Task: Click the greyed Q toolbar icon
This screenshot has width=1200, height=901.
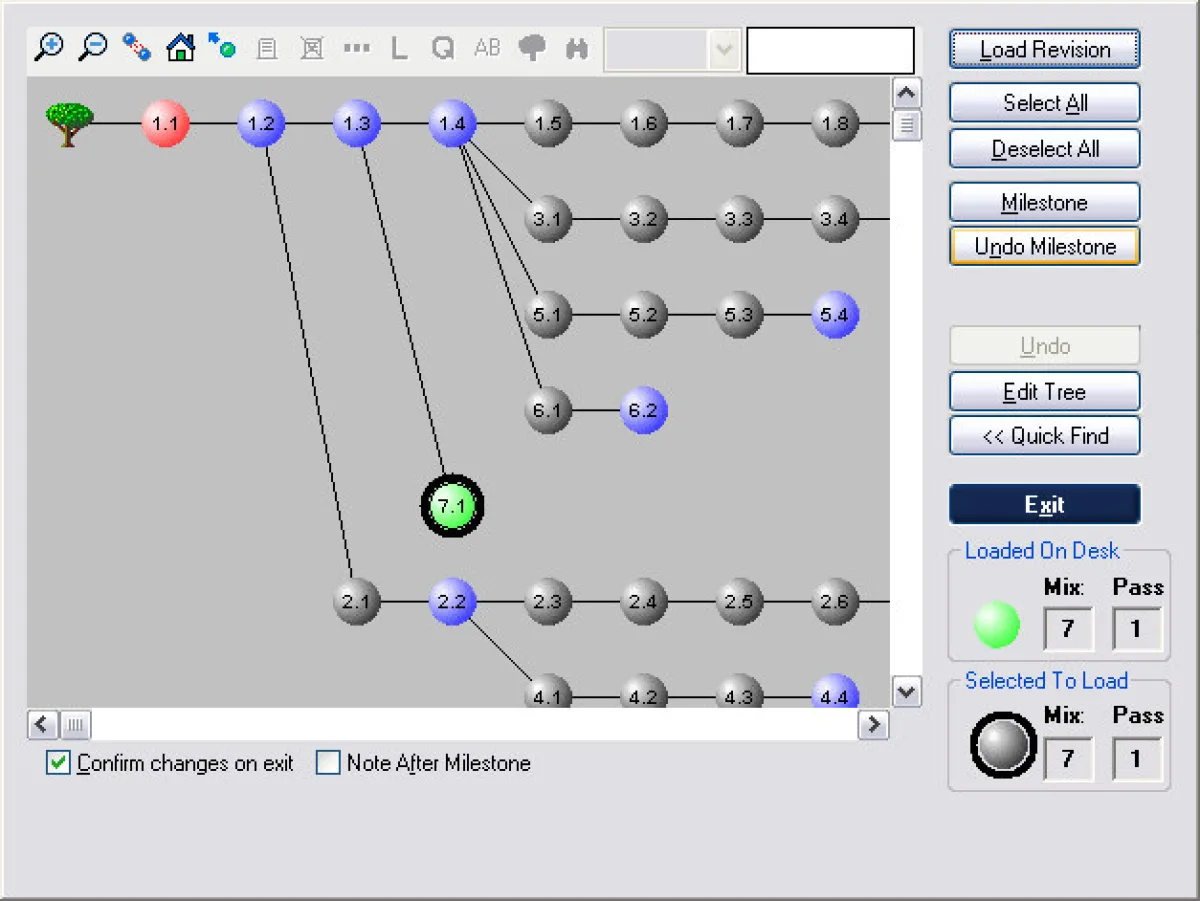Action: click(443, 48)
